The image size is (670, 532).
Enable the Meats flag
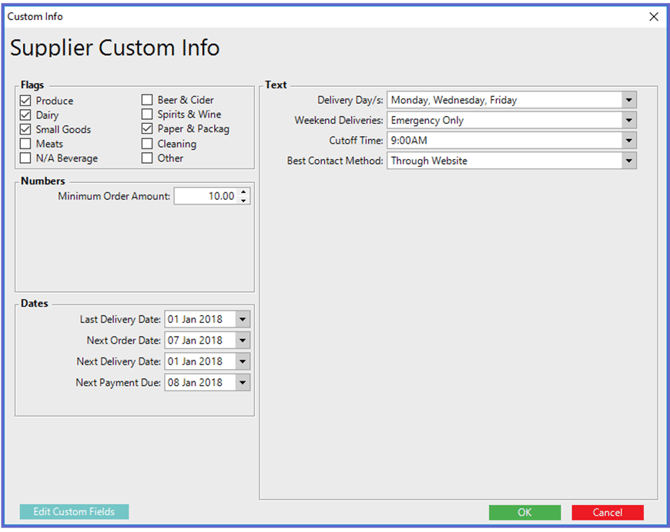click(x=26, y=144)
